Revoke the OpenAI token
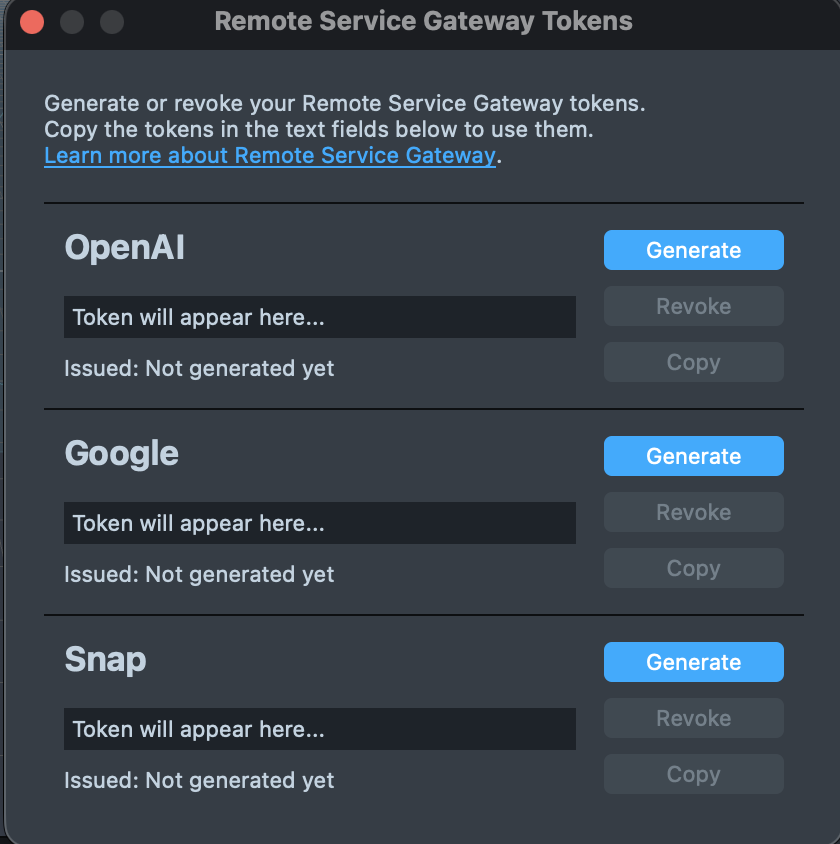 coord(693,306)
